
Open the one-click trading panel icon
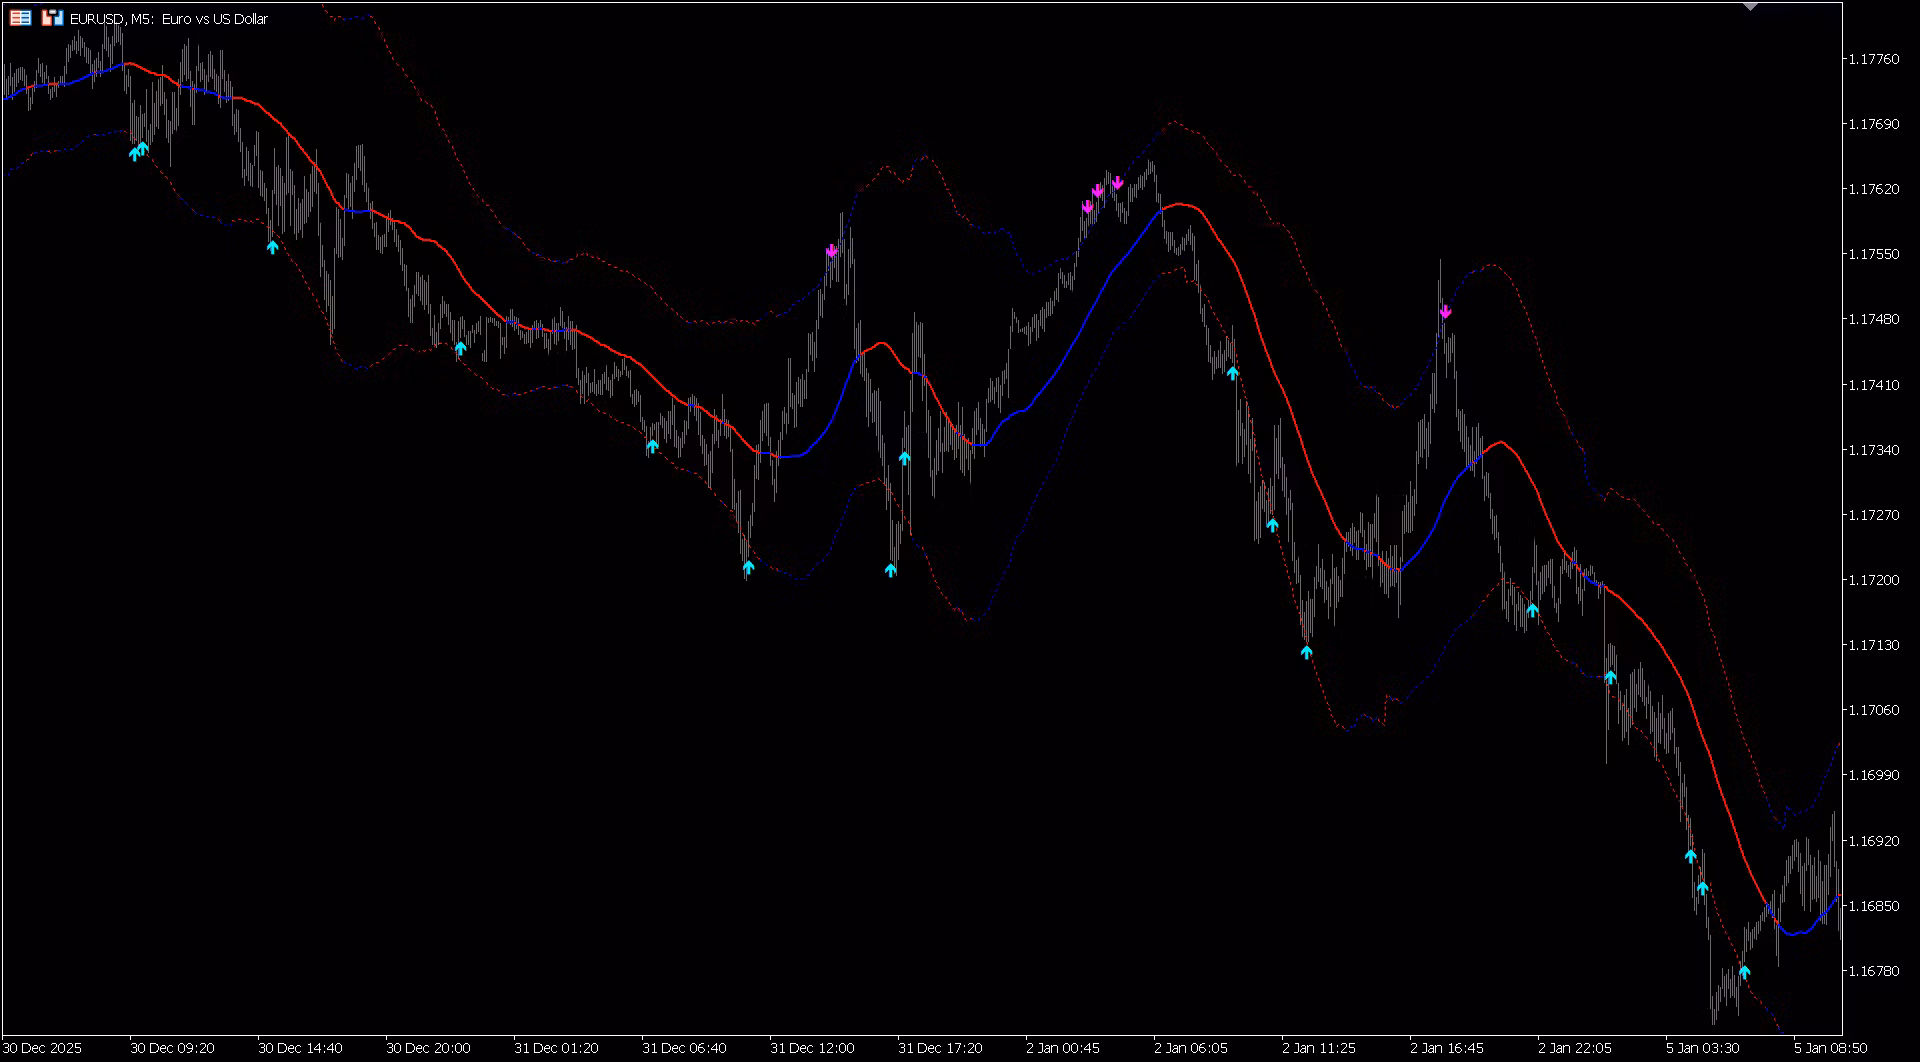pos(20,18)
